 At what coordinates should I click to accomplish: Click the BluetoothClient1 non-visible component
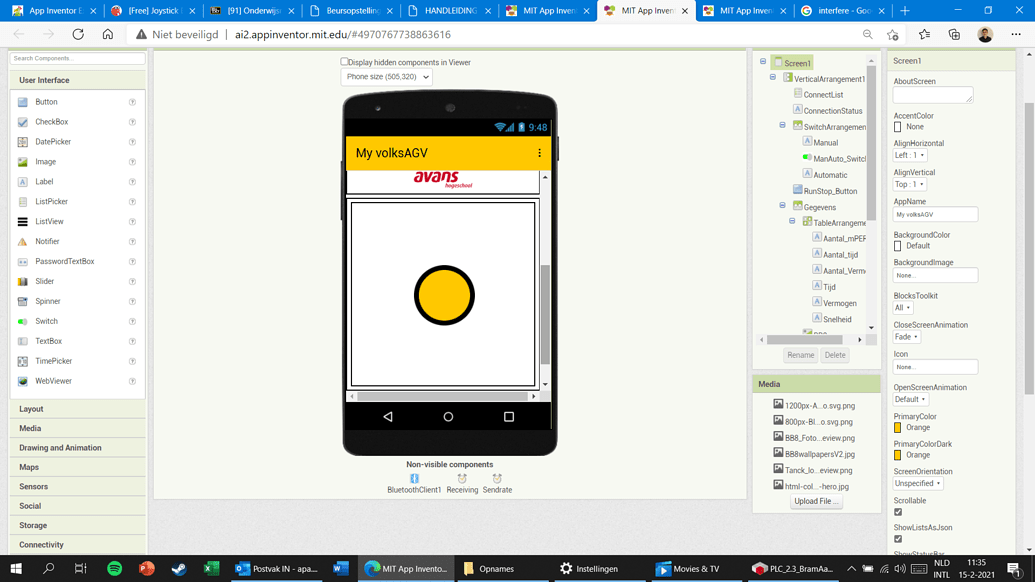(x=414, y=482)
